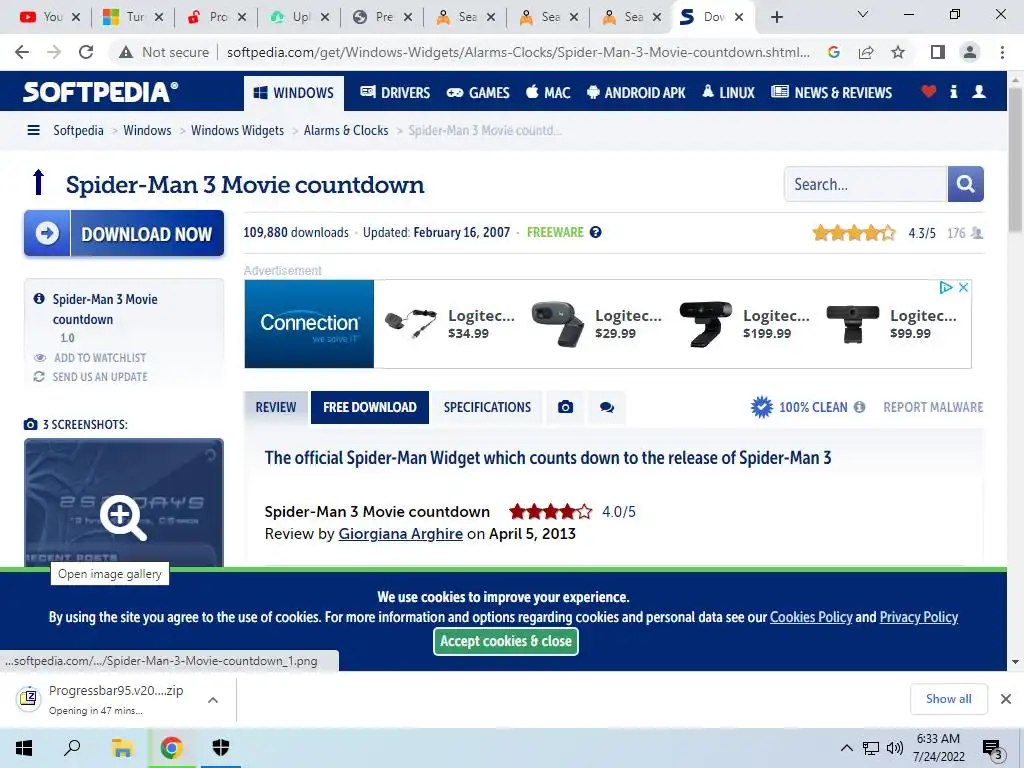Viewport: 1024px width, 768px height.
Task: Open the Cookies Policy link
Action: pos(811,617)
